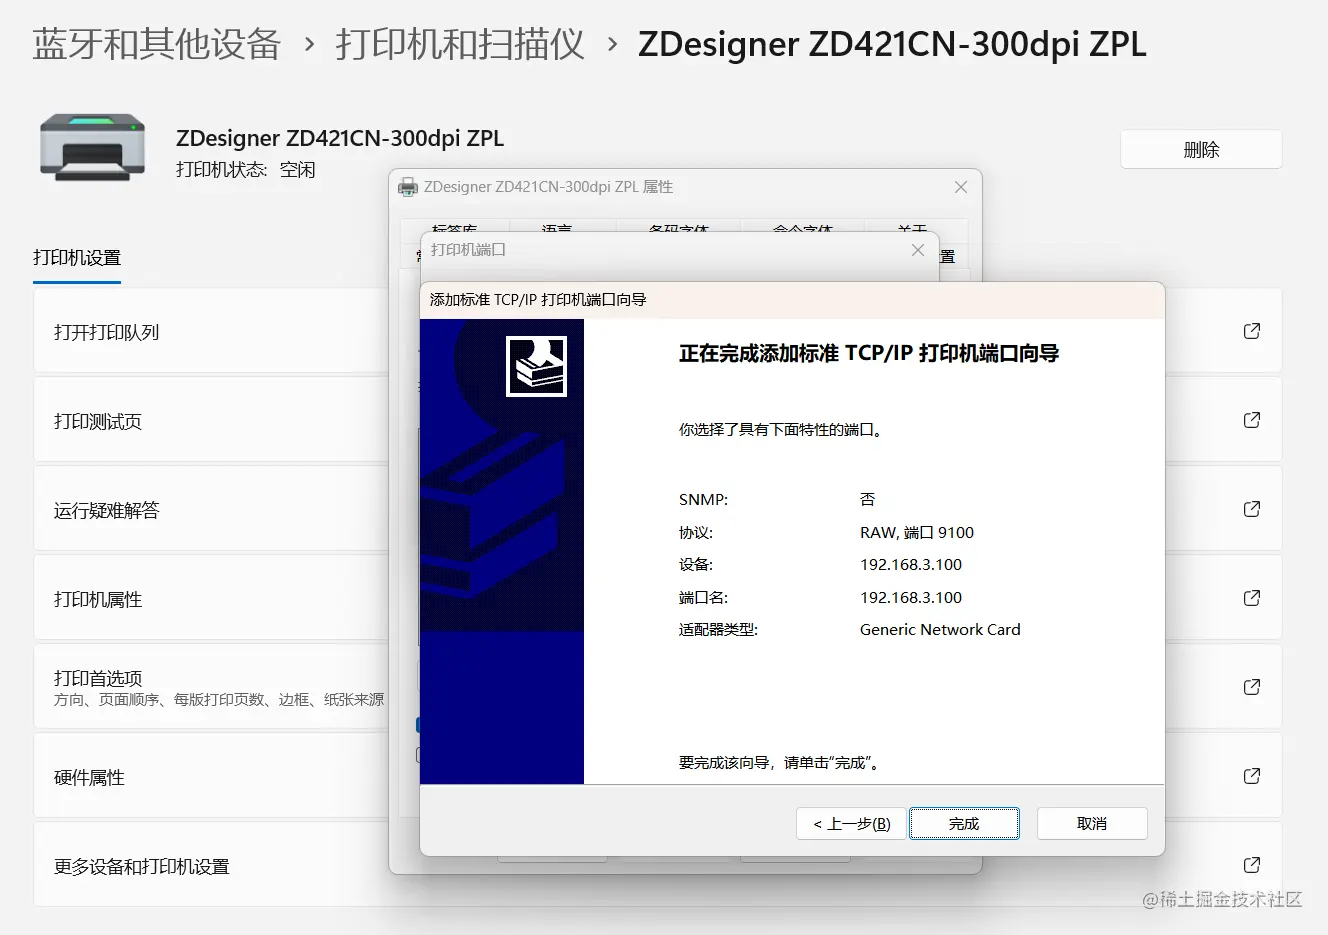Click the 完成 button to finish the wizard
The height and width of the screenshot is (935, 1328).
tap(963, 823)
